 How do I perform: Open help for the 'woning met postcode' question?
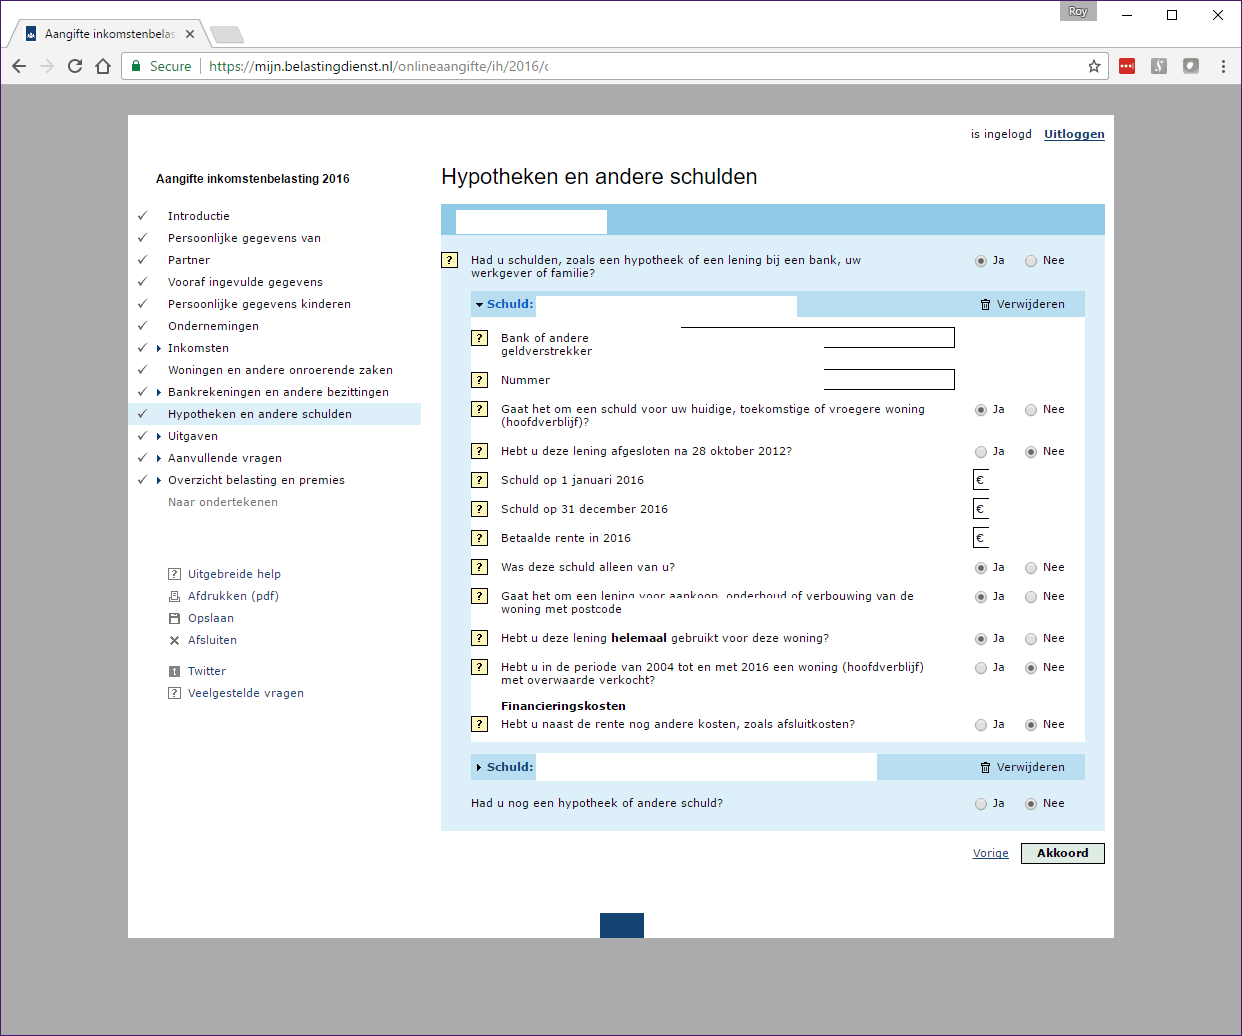[479, 596]
